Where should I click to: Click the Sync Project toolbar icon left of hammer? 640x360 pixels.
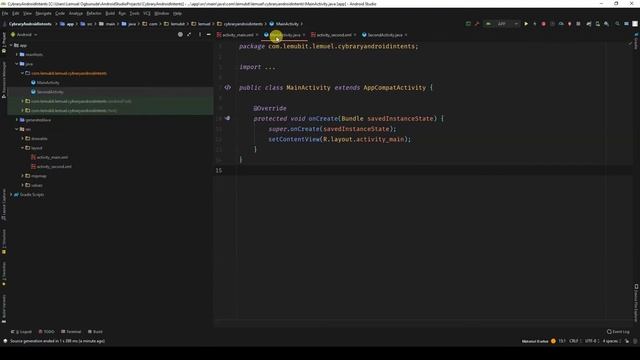click(468, 24)
